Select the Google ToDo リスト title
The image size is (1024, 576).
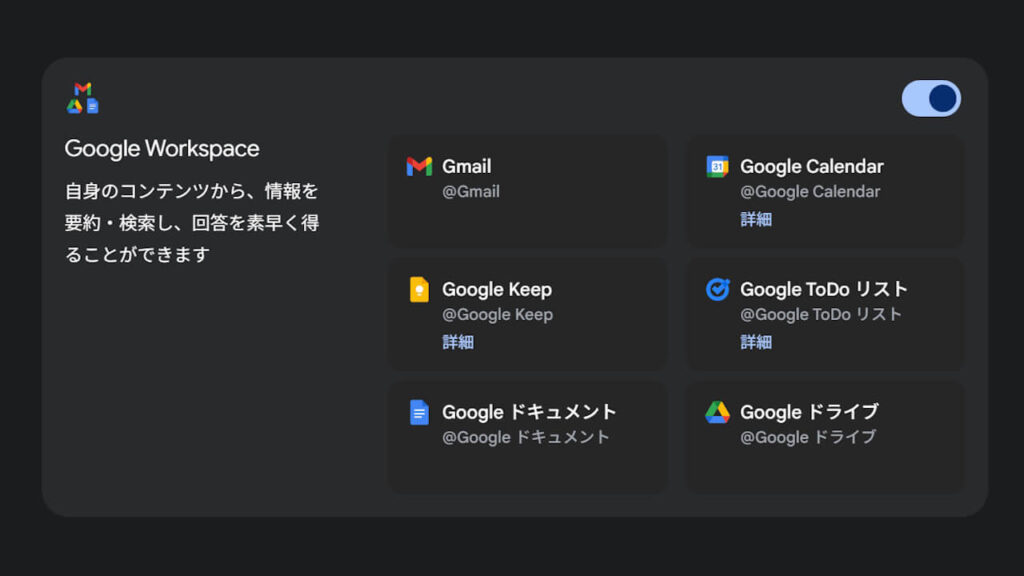point(824,289)
